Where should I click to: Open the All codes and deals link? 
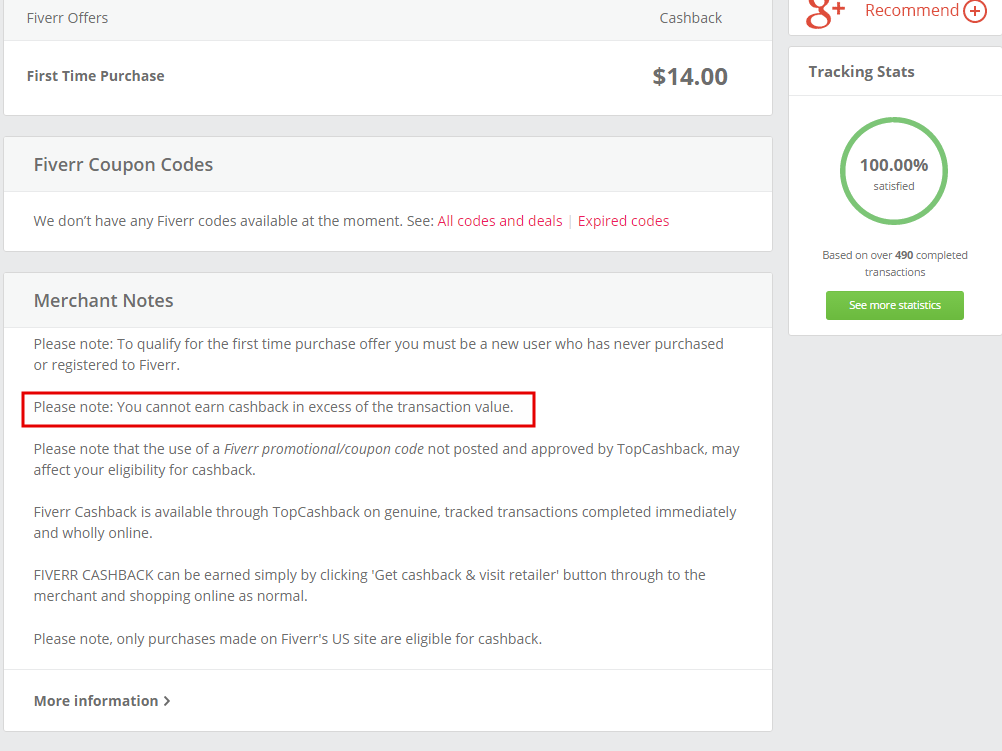point(500,221)
